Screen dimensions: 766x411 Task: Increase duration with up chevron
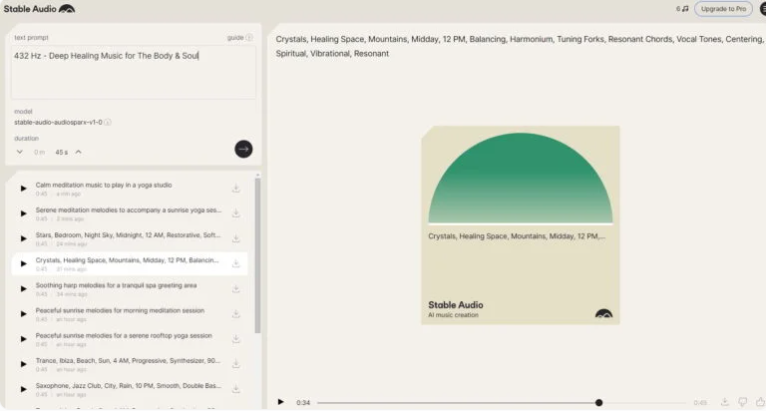[78, 152]
